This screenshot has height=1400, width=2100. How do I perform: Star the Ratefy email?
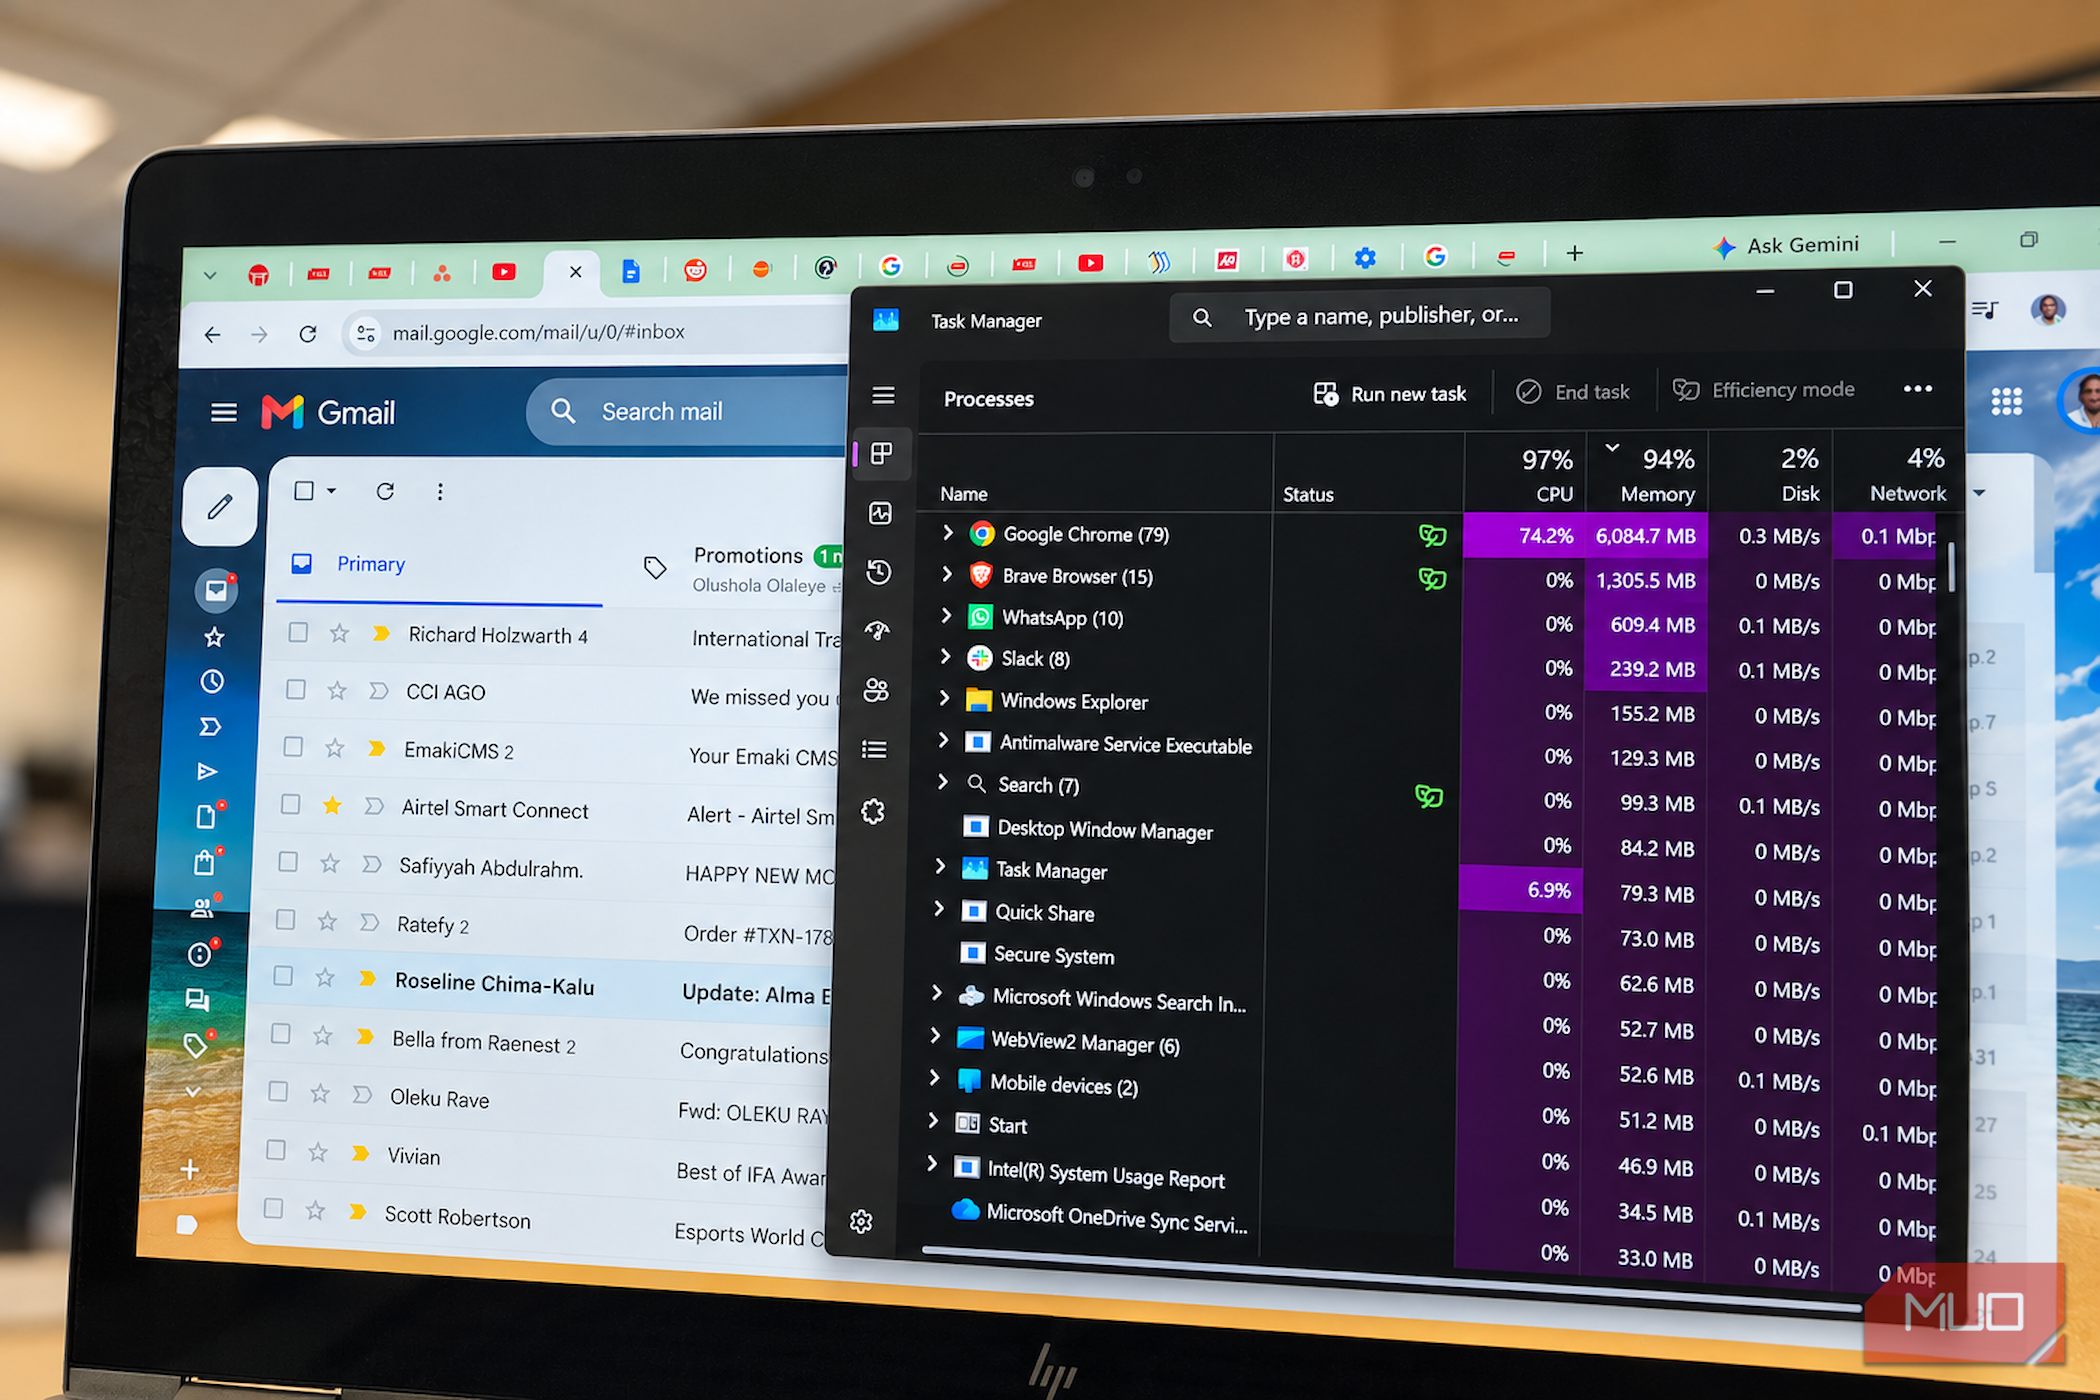click(x=327, y=921)
